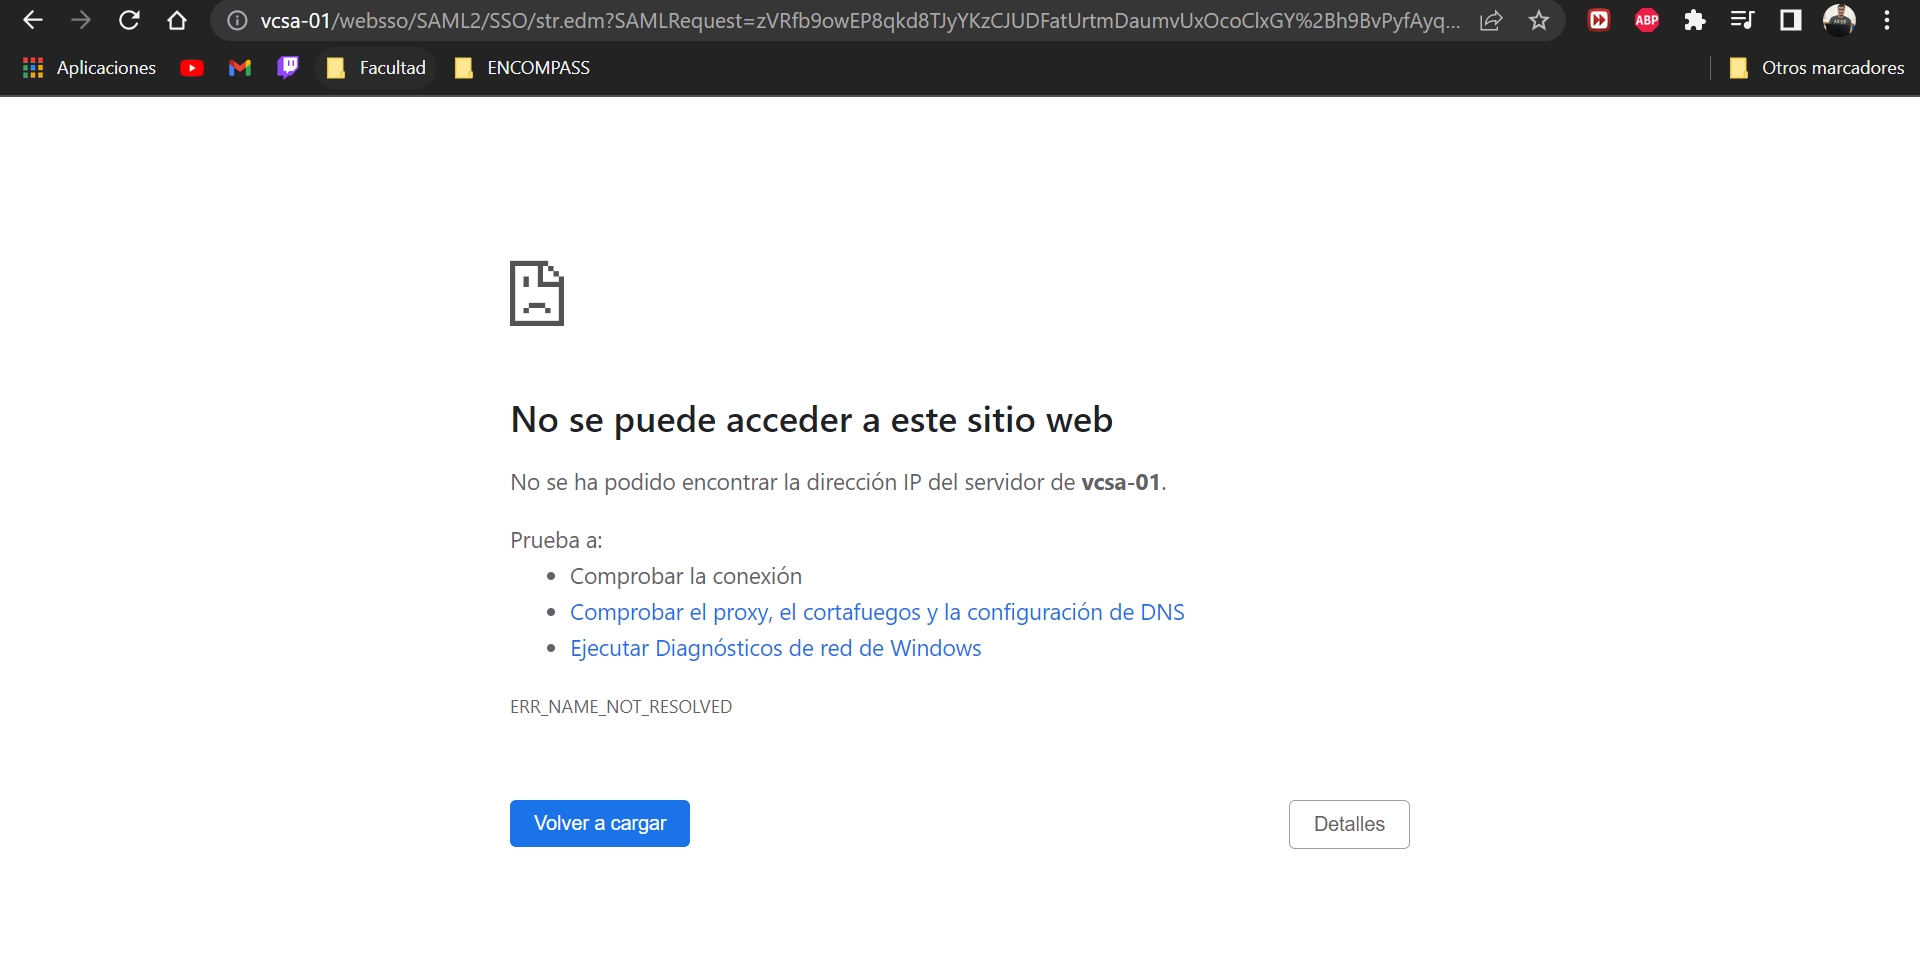The image size is (1920, 958).
Task: Click the proxy, firewall and DNS link
Action: point(877,612)
